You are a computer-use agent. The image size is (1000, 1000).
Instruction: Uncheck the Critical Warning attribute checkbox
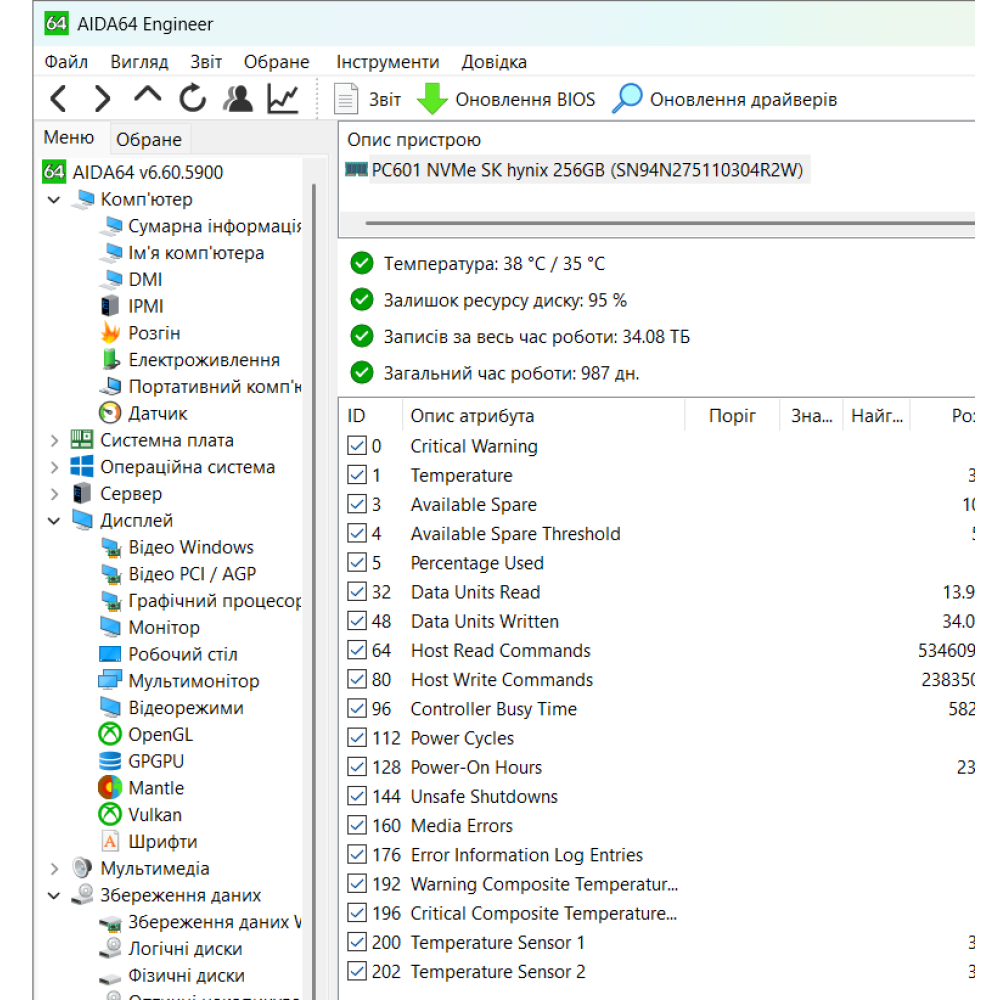coord(356,447)
